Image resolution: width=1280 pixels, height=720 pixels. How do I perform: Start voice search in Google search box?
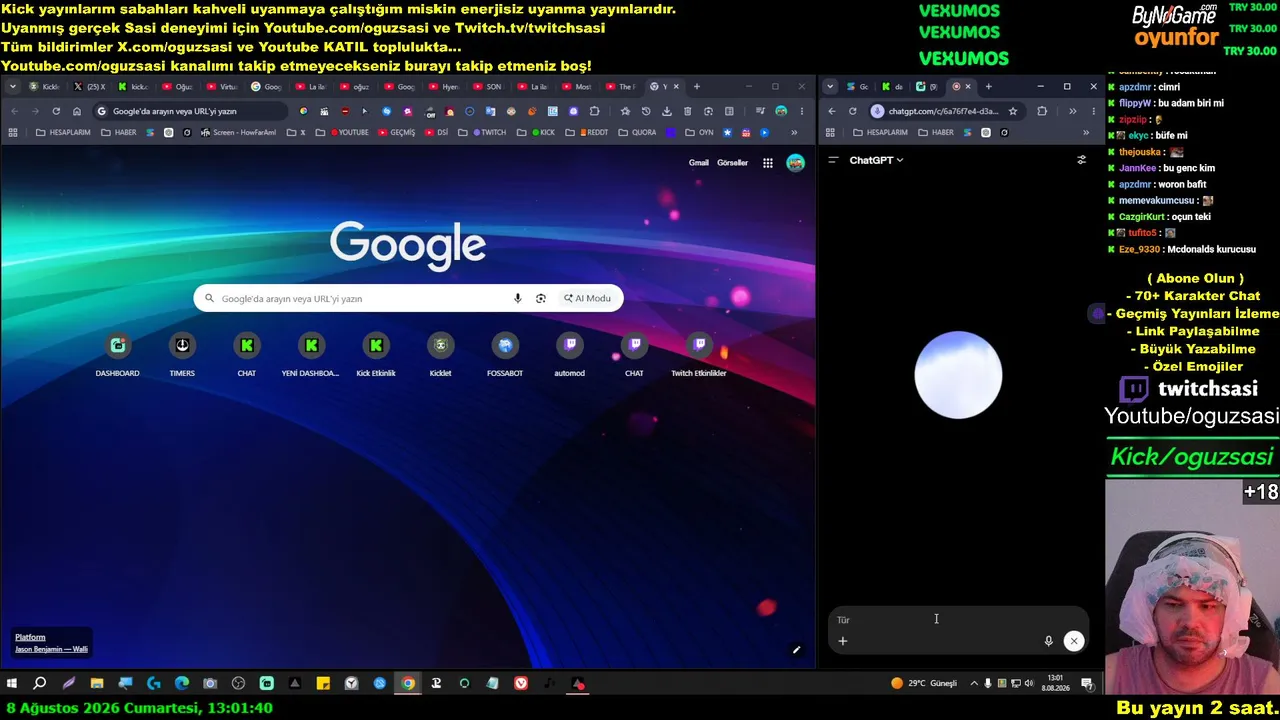pos(517,298)
